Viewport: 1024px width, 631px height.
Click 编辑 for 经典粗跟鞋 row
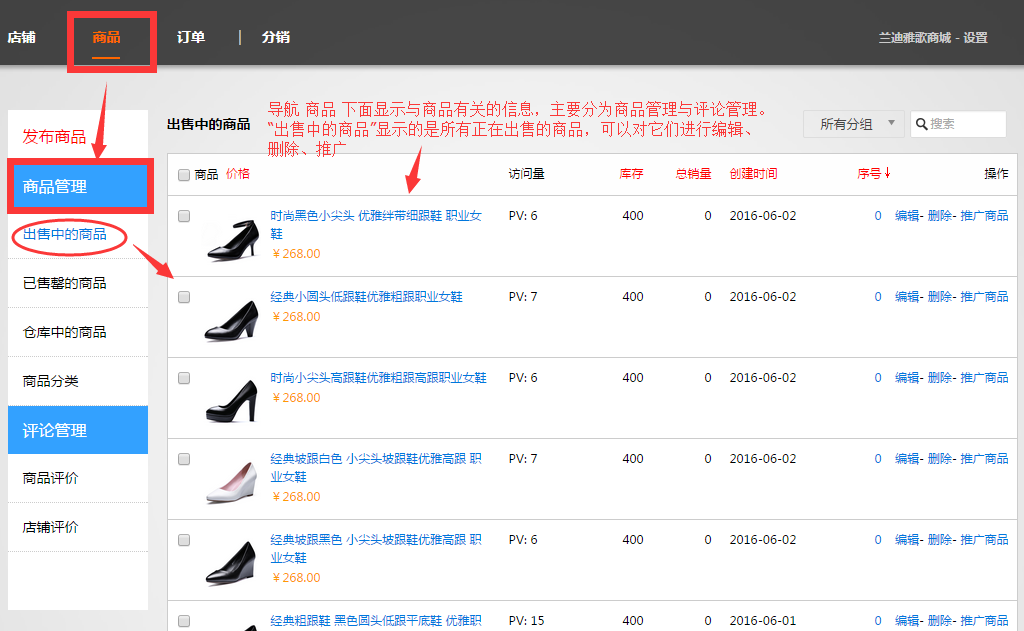coord(906,621)
